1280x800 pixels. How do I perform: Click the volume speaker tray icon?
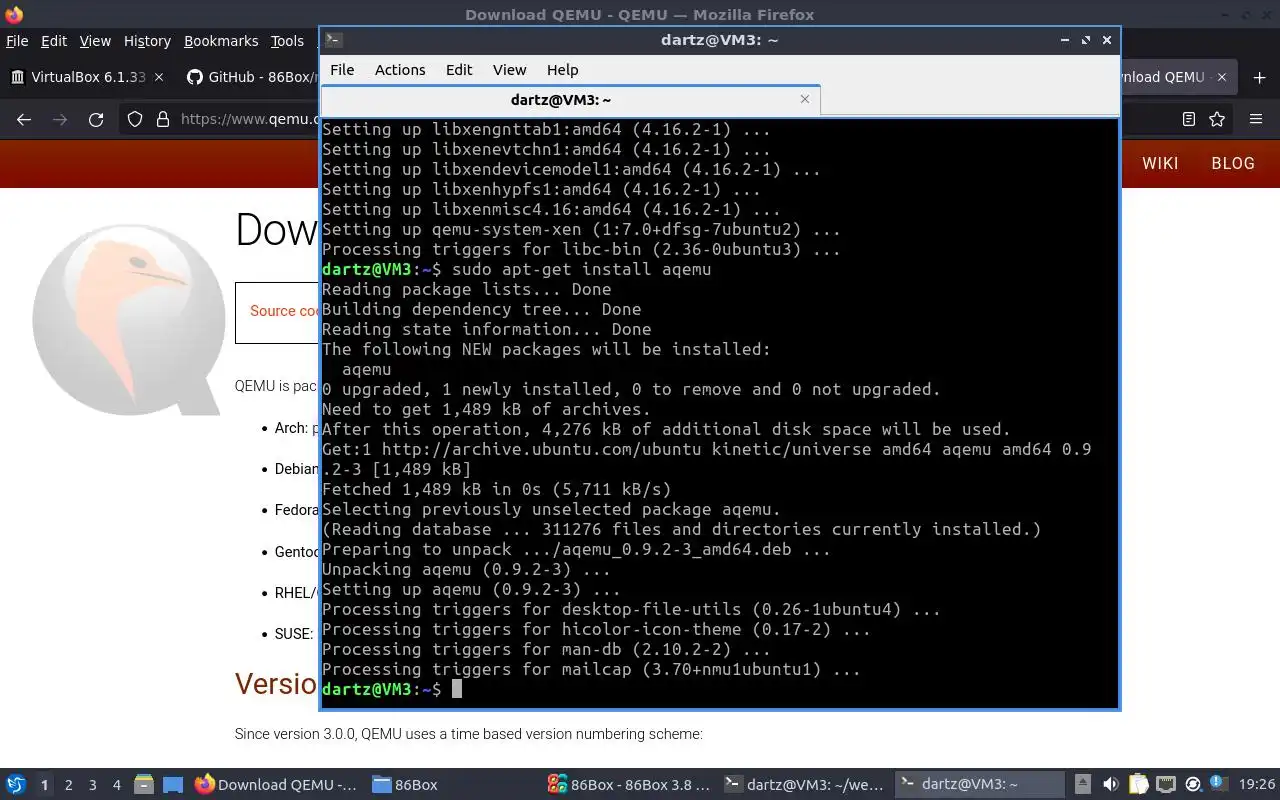coord(1111,785)
